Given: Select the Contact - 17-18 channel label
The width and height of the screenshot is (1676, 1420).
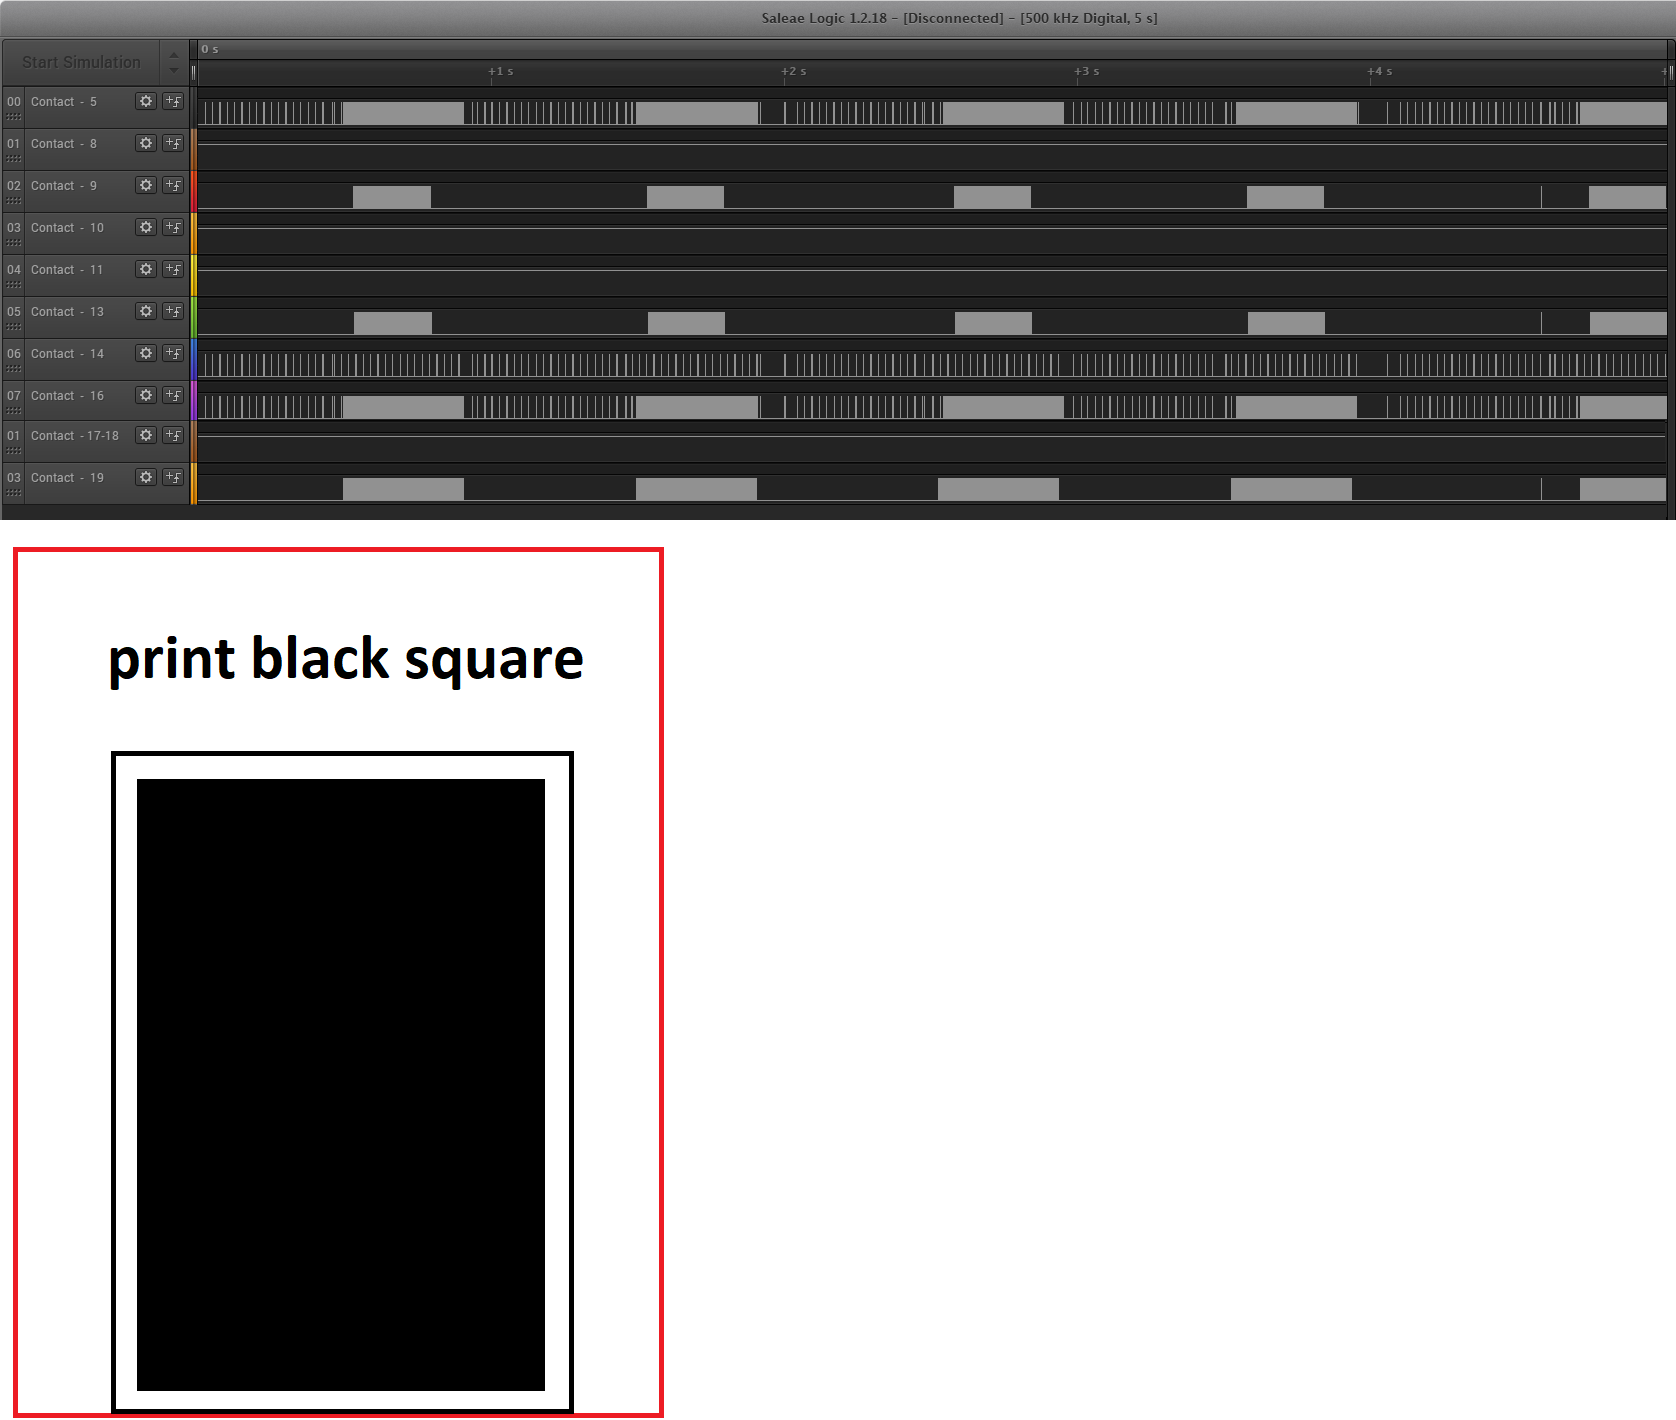Looking at the screenshot, I should click(75, 436).
